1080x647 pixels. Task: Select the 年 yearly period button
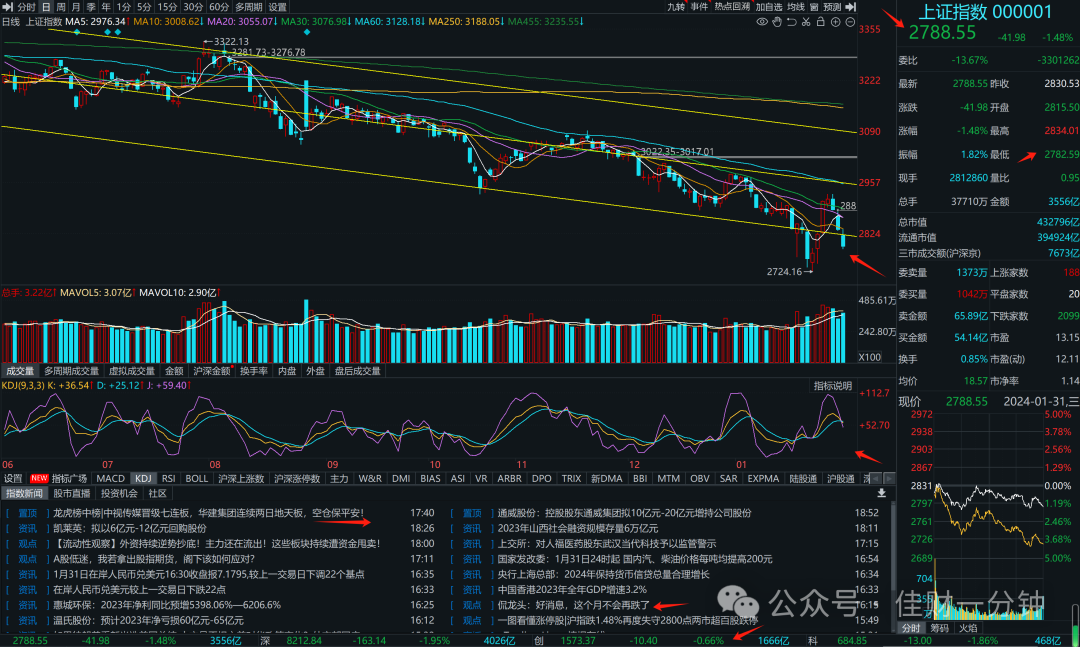pyautogui.click(x=106, y=7)
